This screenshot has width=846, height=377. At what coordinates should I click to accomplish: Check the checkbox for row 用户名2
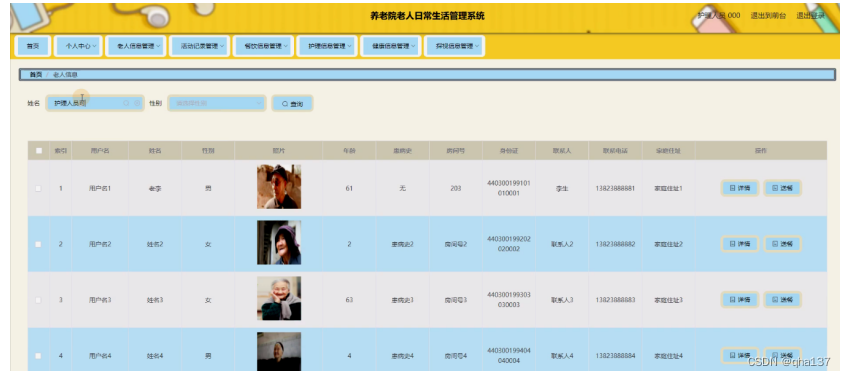tap(38, 244)
